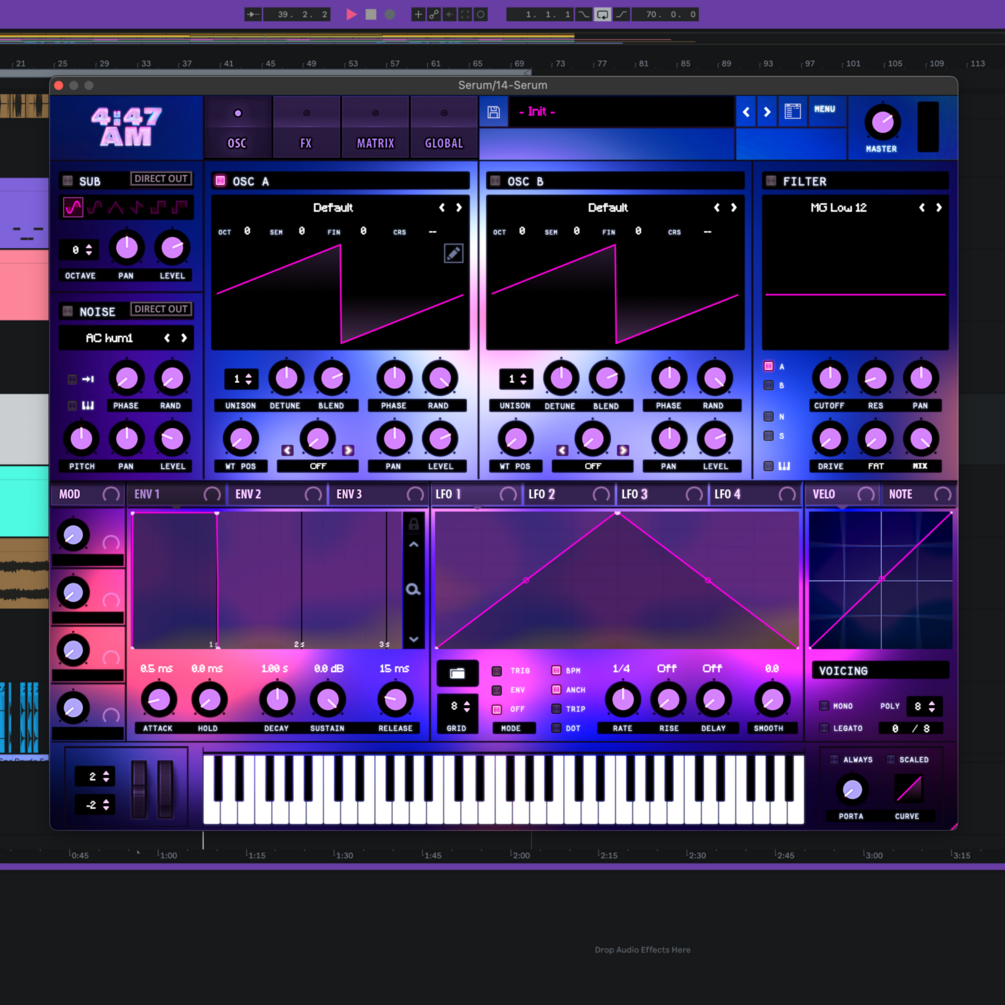Image resolution: width=1005 pixels, height=1005 pixels.
Task: Click the porta curve shape display
Action: point(908,789)
